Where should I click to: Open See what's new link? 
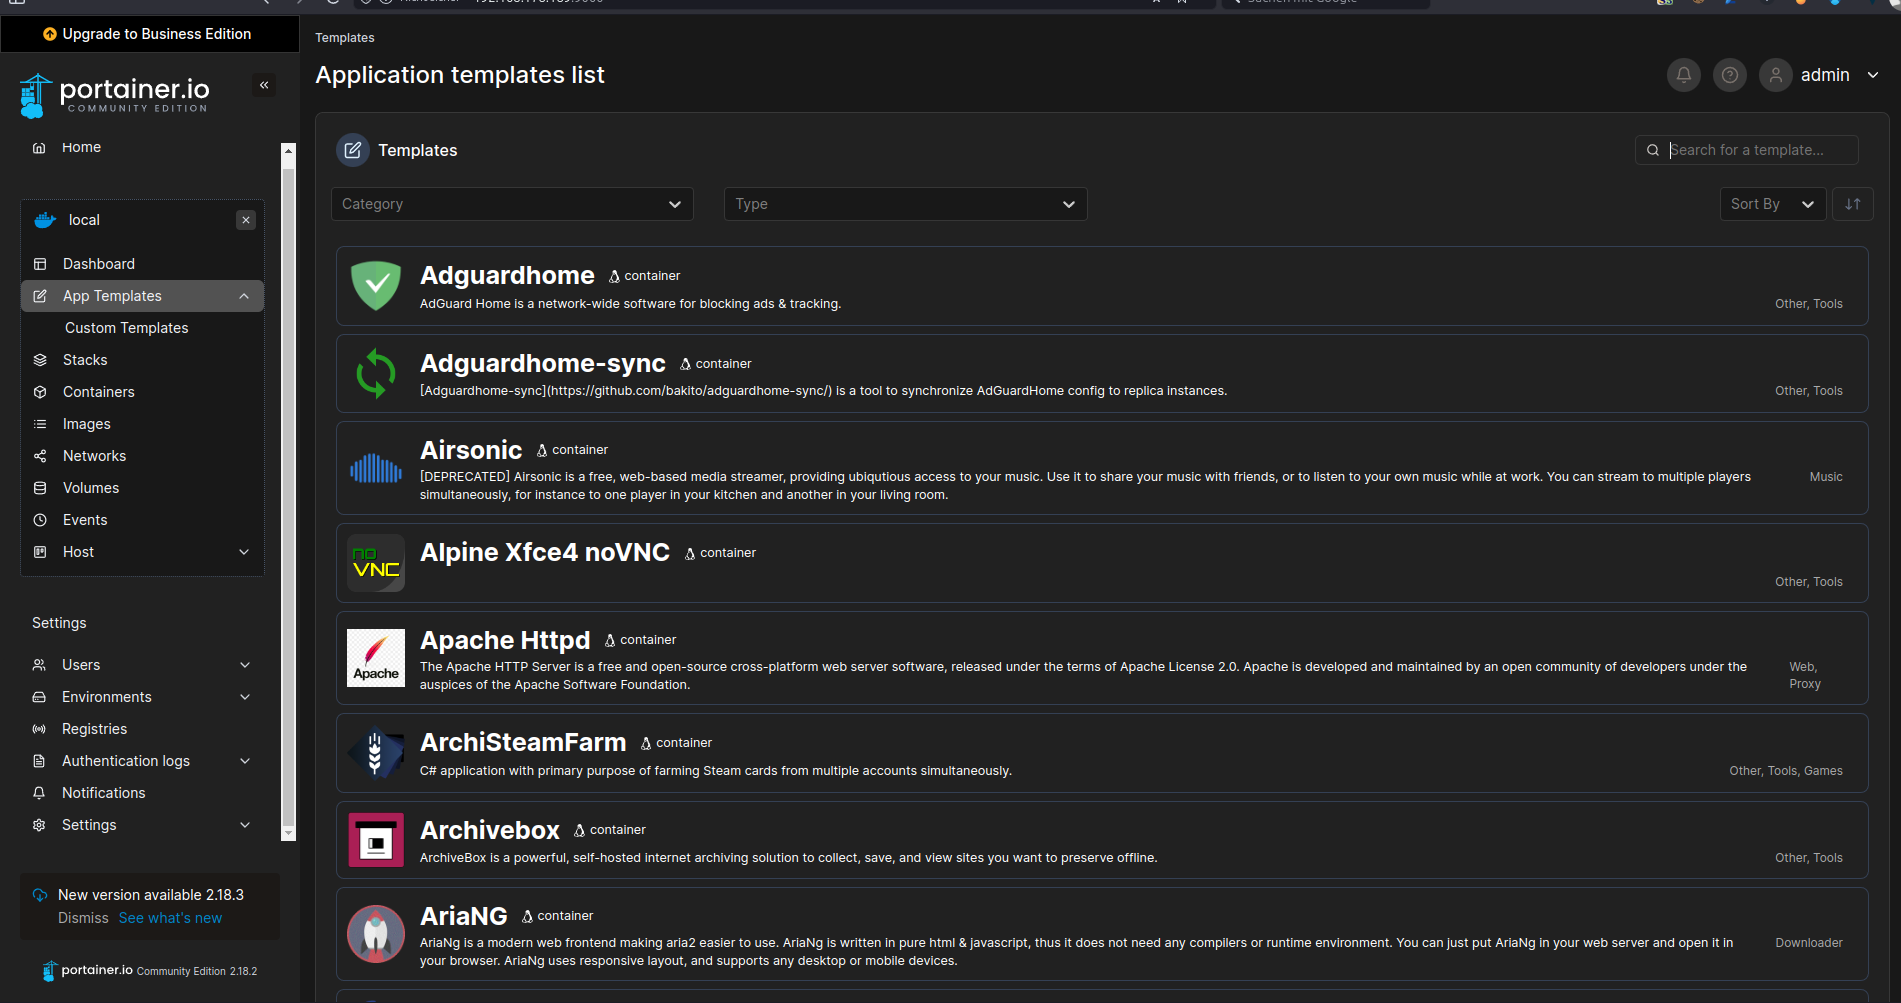[170, 918]
